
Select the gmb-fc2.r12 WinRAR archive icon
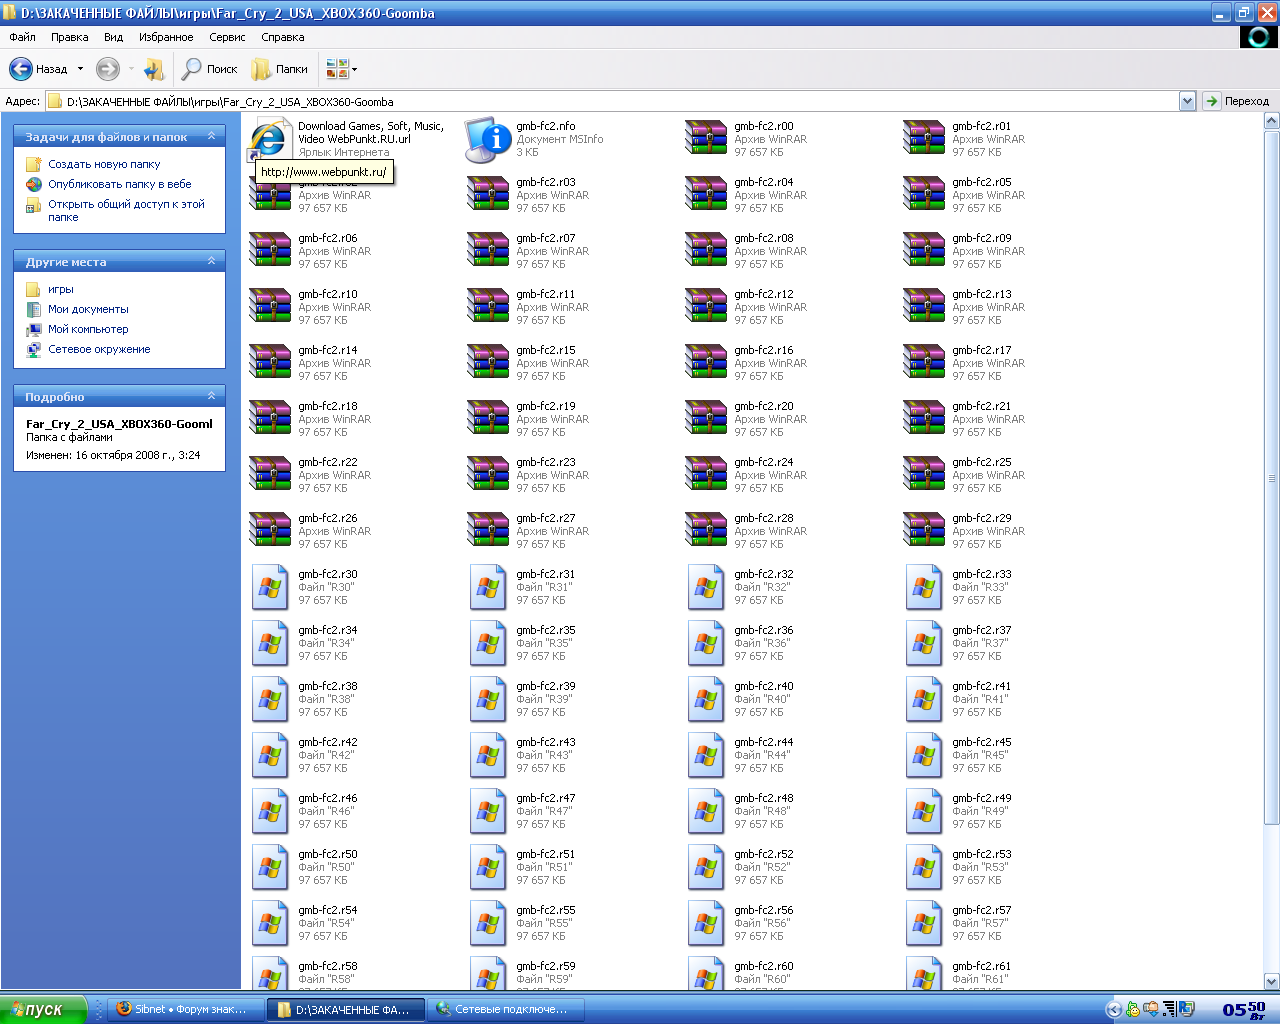coord(706,306)
